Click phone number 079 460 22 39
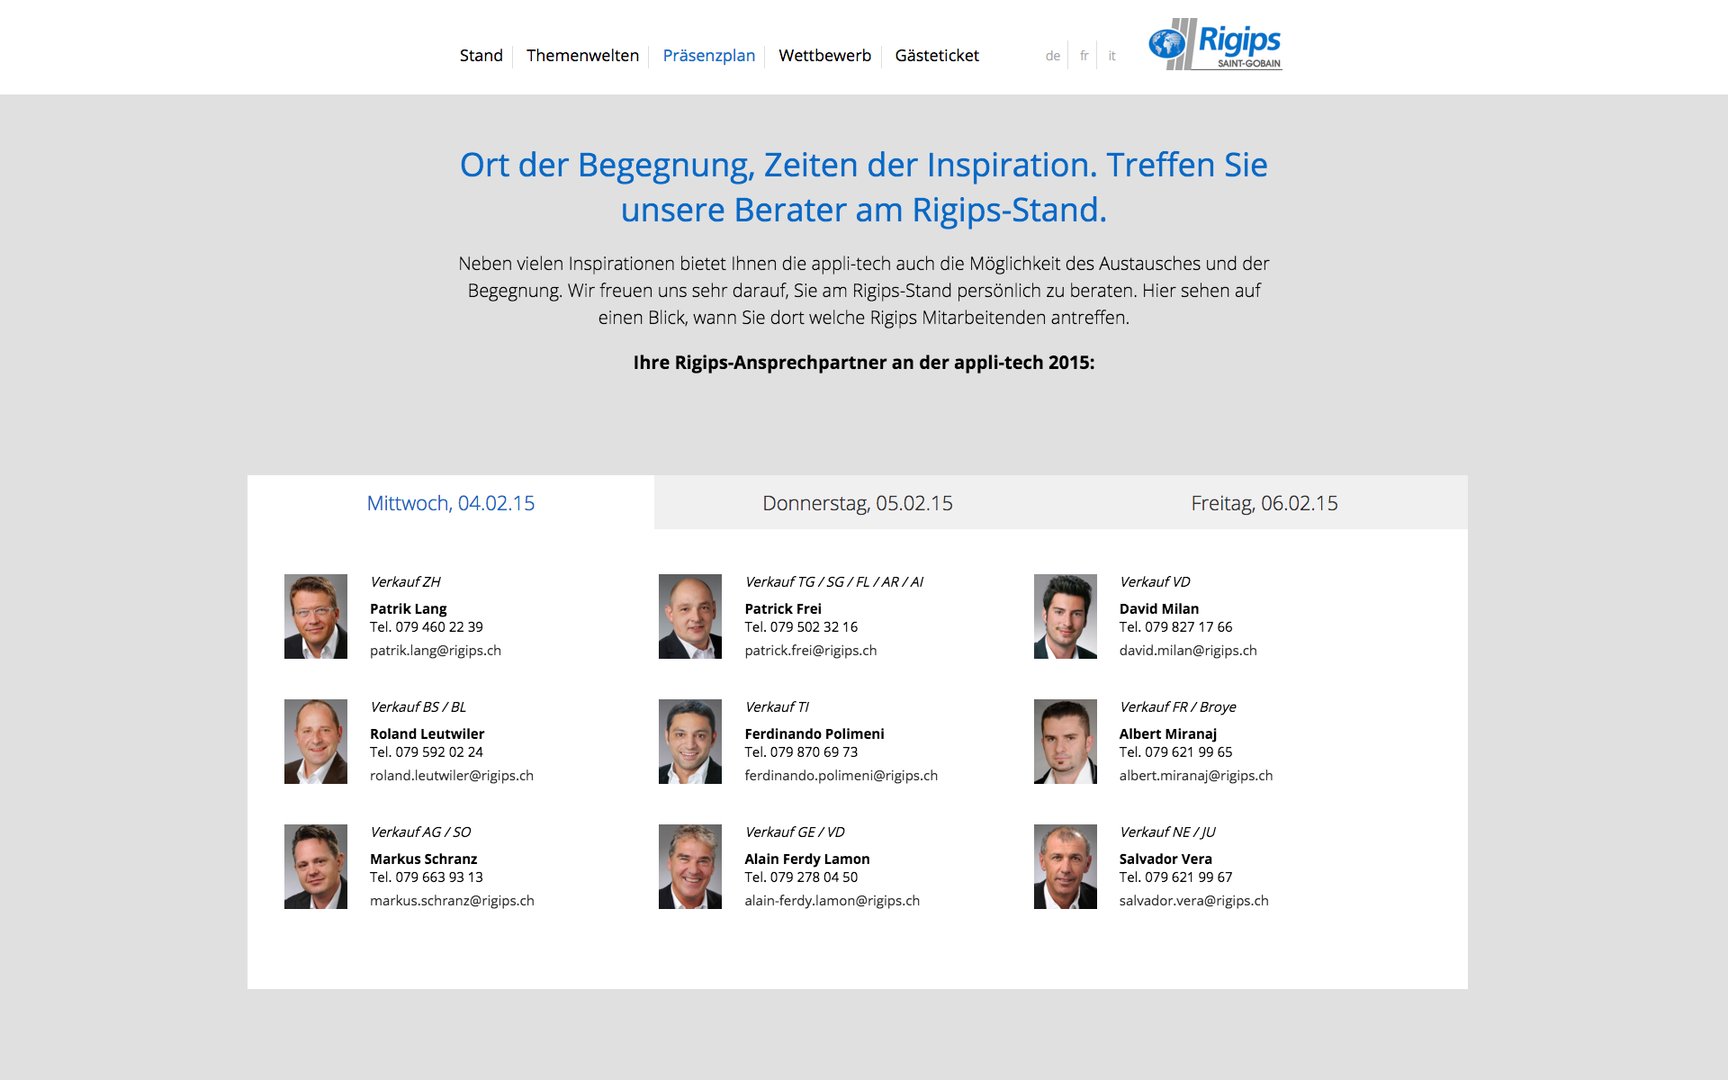 point(439,627)
